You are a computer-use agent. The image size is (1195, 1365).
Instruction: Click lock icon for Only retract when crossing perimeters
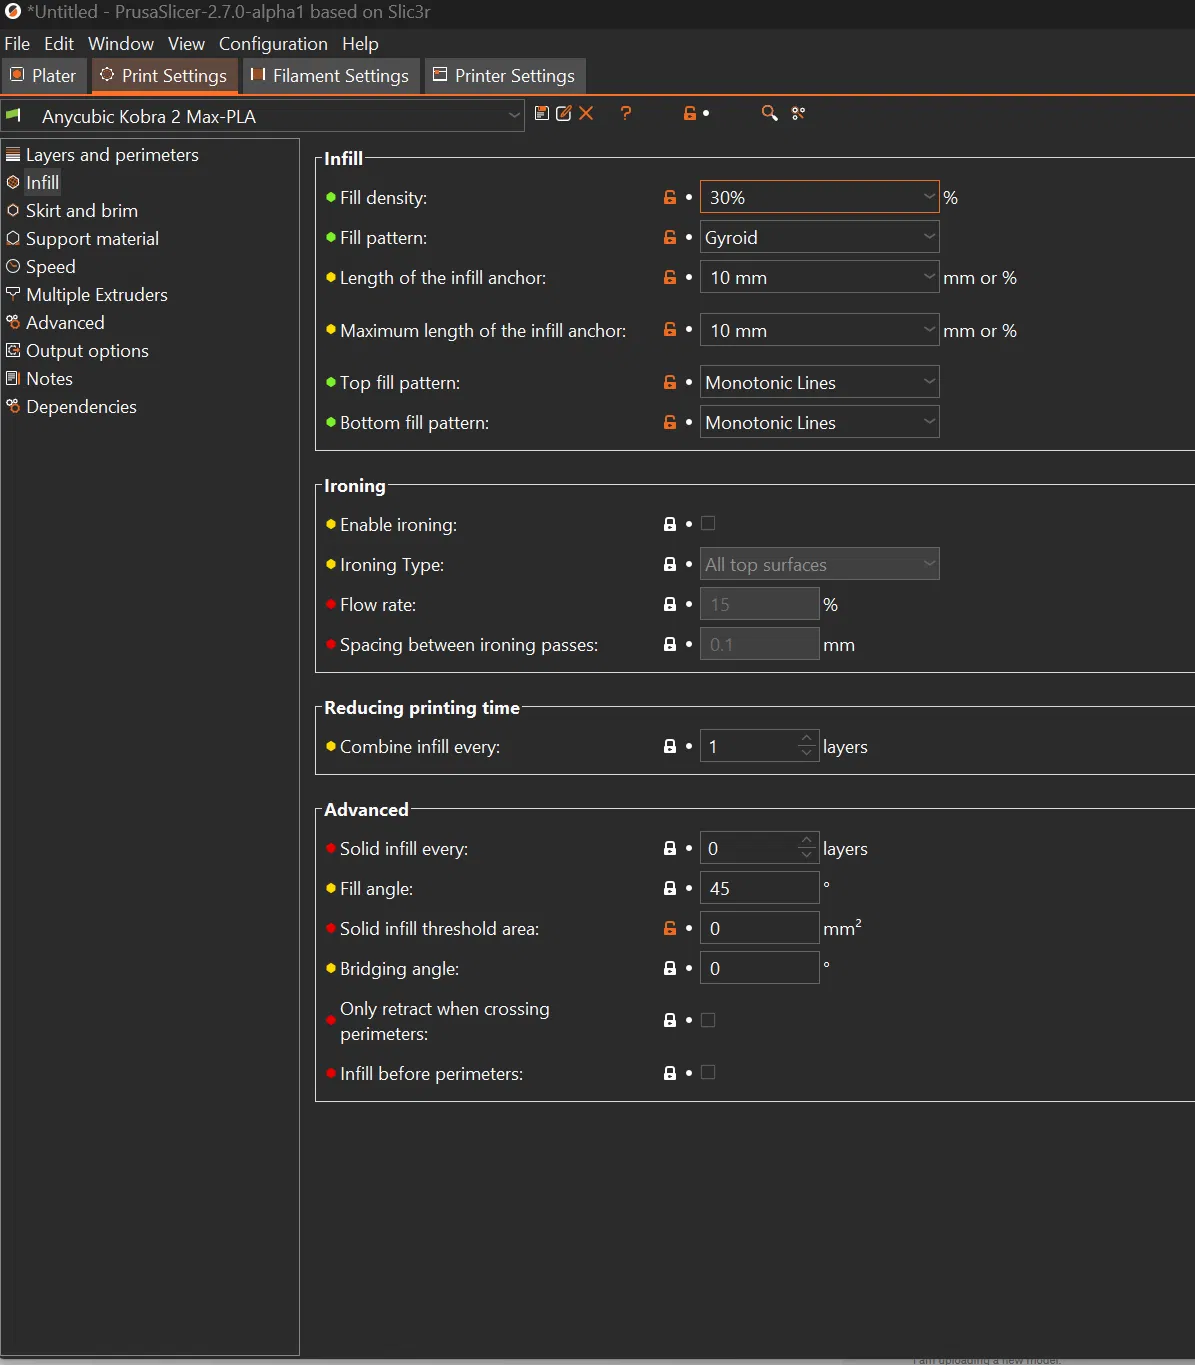pyautogui.click(x=670, y=1020)
